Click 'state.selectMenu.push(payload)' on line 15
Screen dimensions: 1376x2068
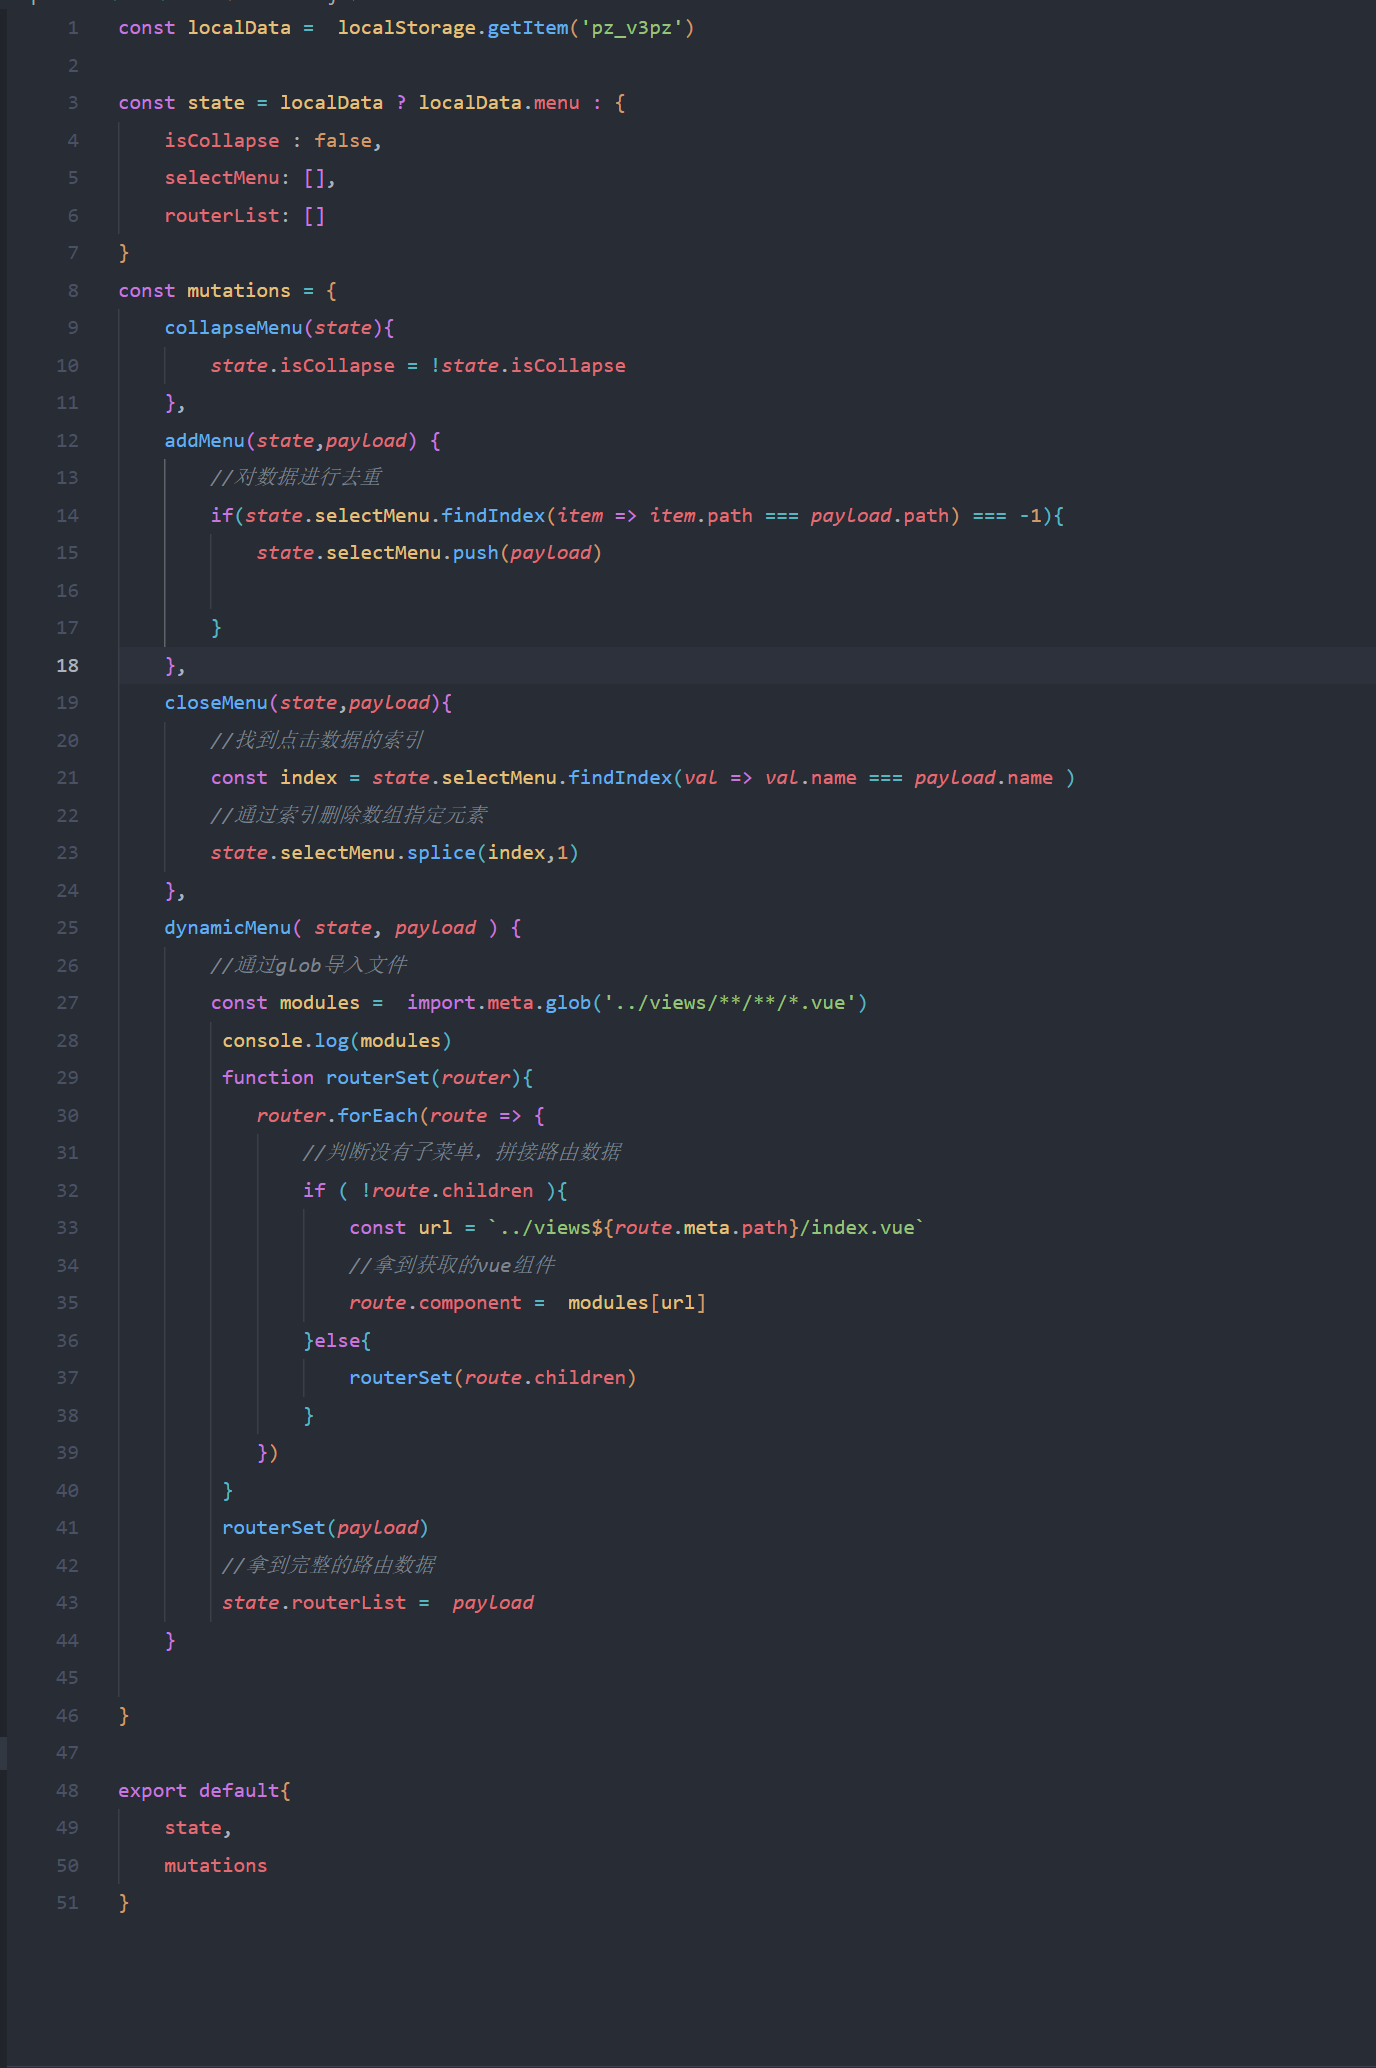click(x=429, y=553)
